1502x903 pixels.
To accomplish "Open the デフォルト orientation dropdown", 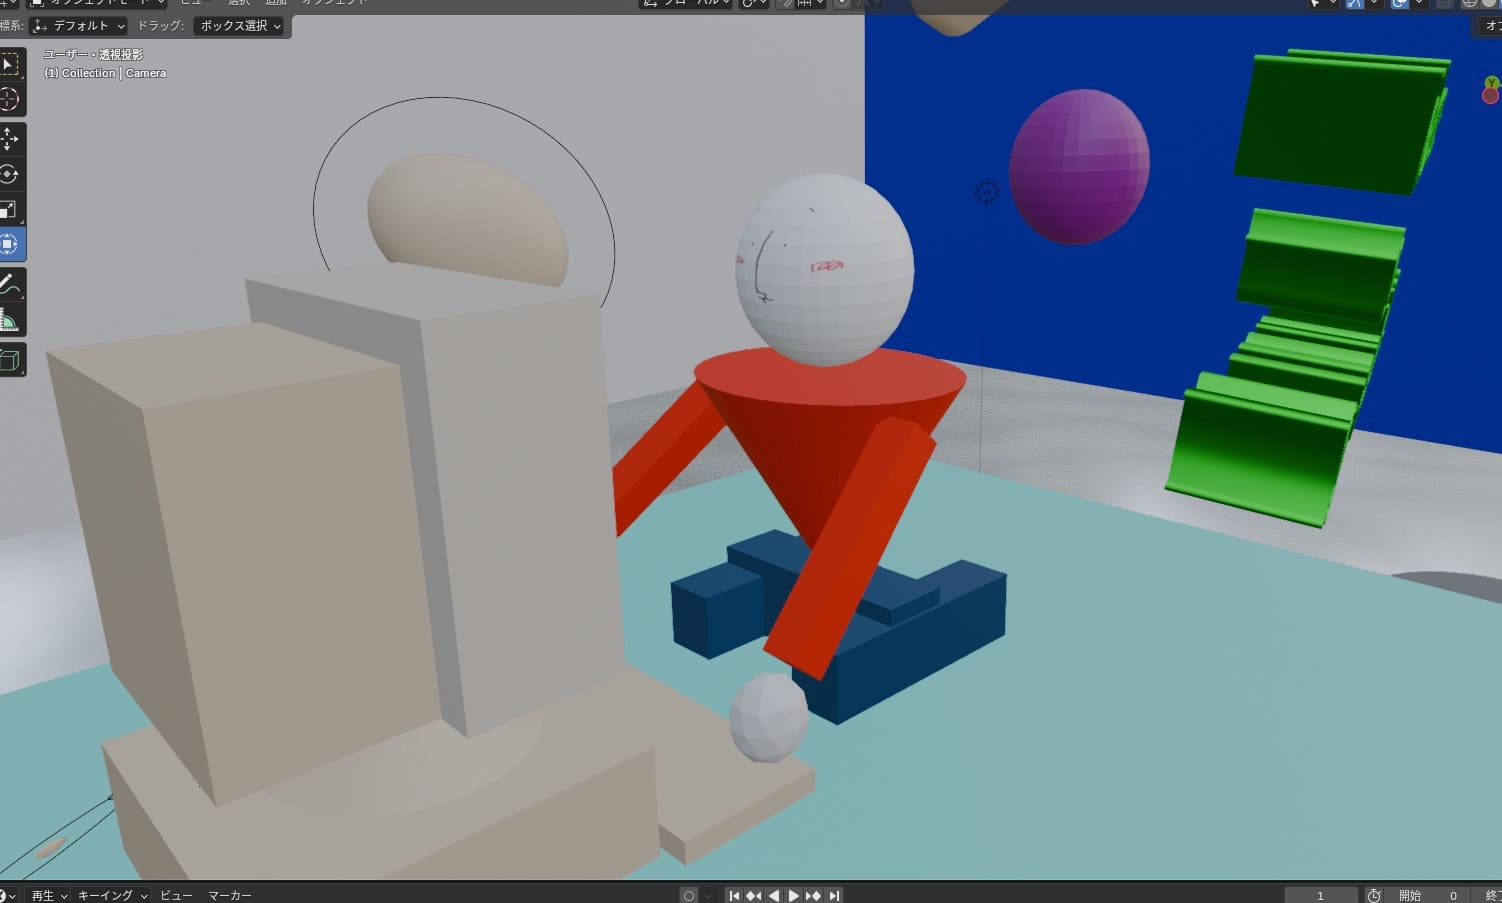I will click(x=79, y=26).
